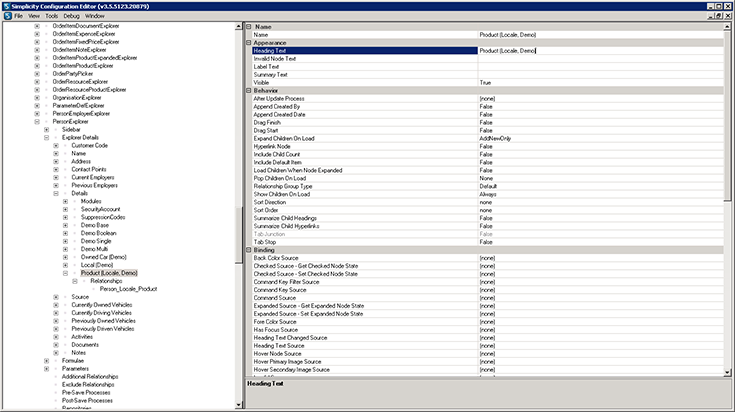Collapse the Name property category
Image resolution: width=735 pixels, height=412 pixels.
point(249,27)
